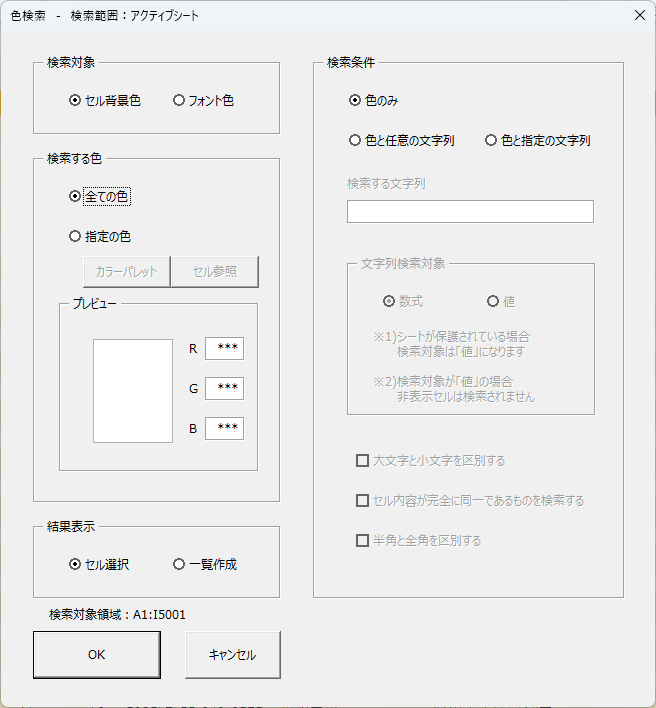The image size is (656, 708).
Task: Click the white color preview box
Action: [133, 390]
